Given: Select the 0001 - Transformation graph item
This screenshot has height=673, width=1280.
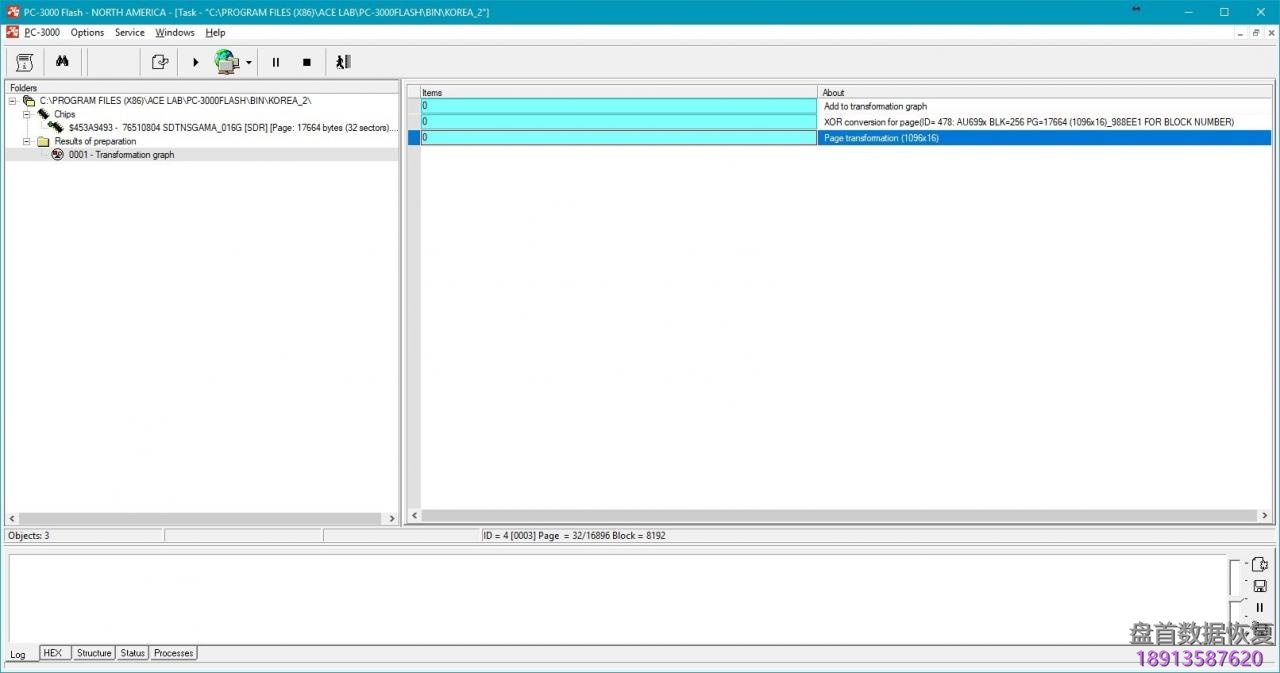Looking at the screenshot, I should coord(121,155).
